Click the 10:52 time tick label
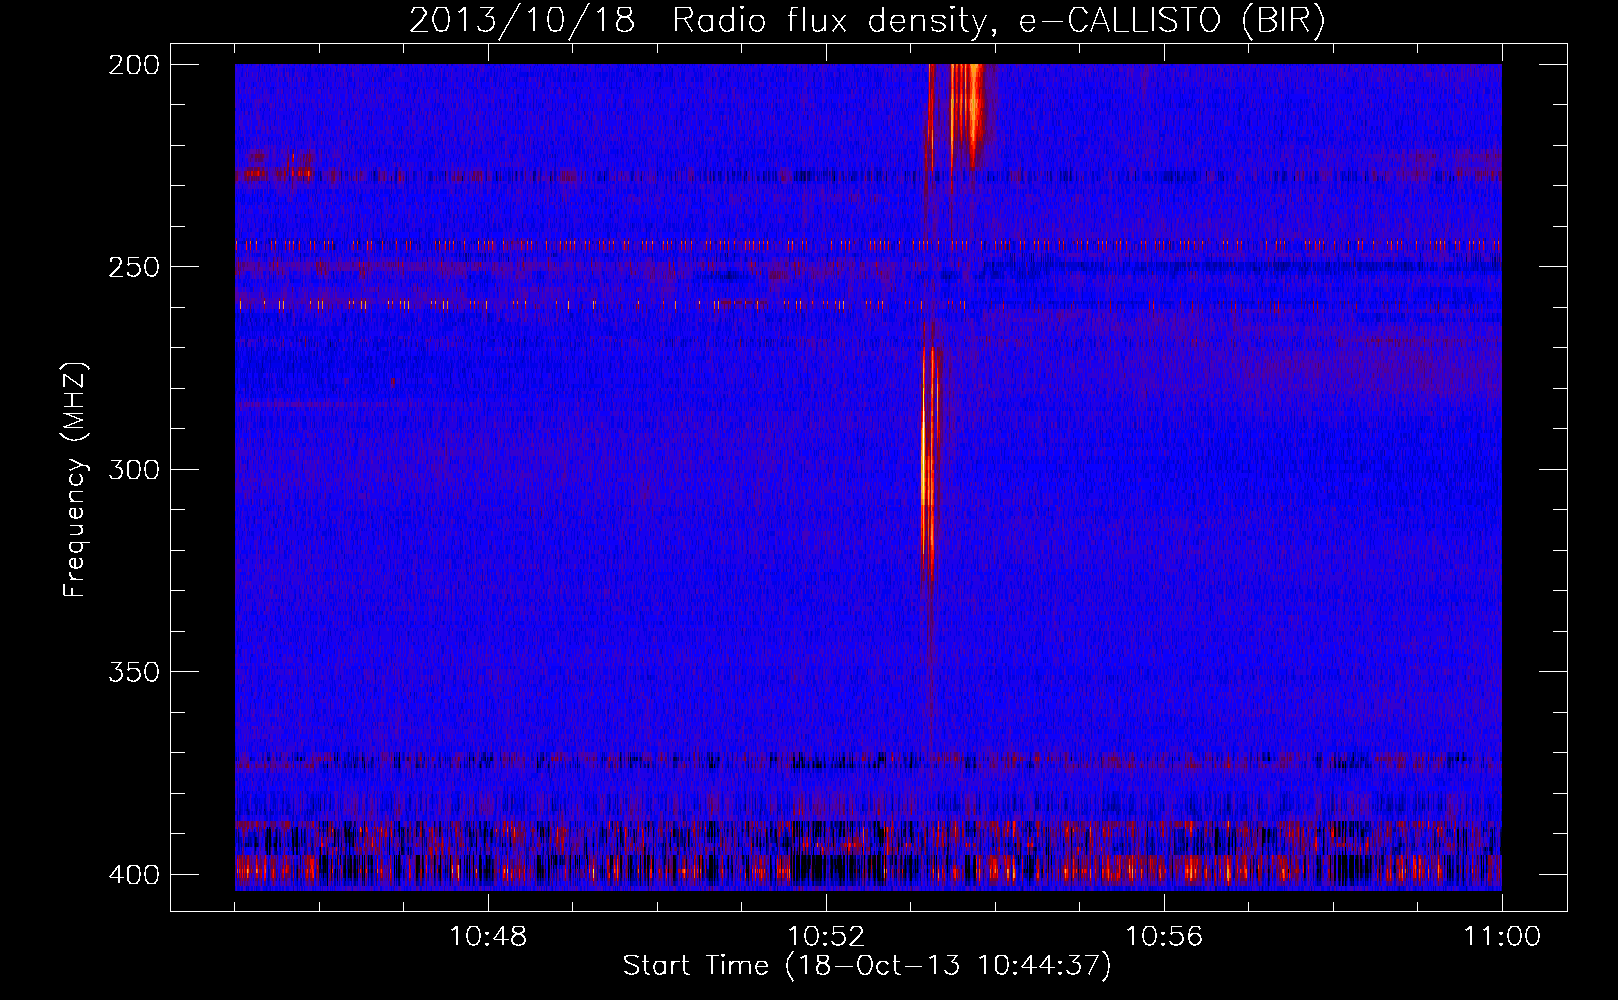Screen dimensions: 1618x1000 tap(826, 937)
